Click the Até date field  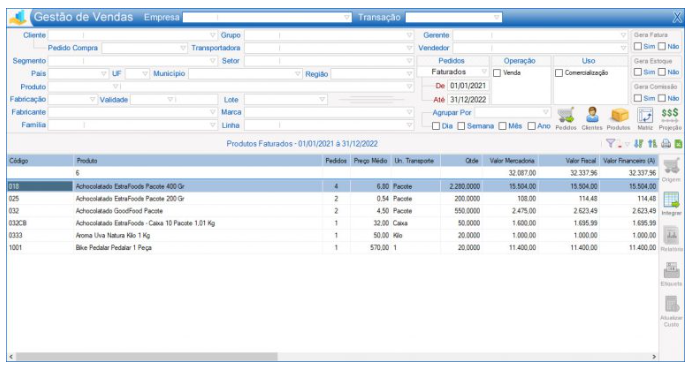click(x=468, y=100)
